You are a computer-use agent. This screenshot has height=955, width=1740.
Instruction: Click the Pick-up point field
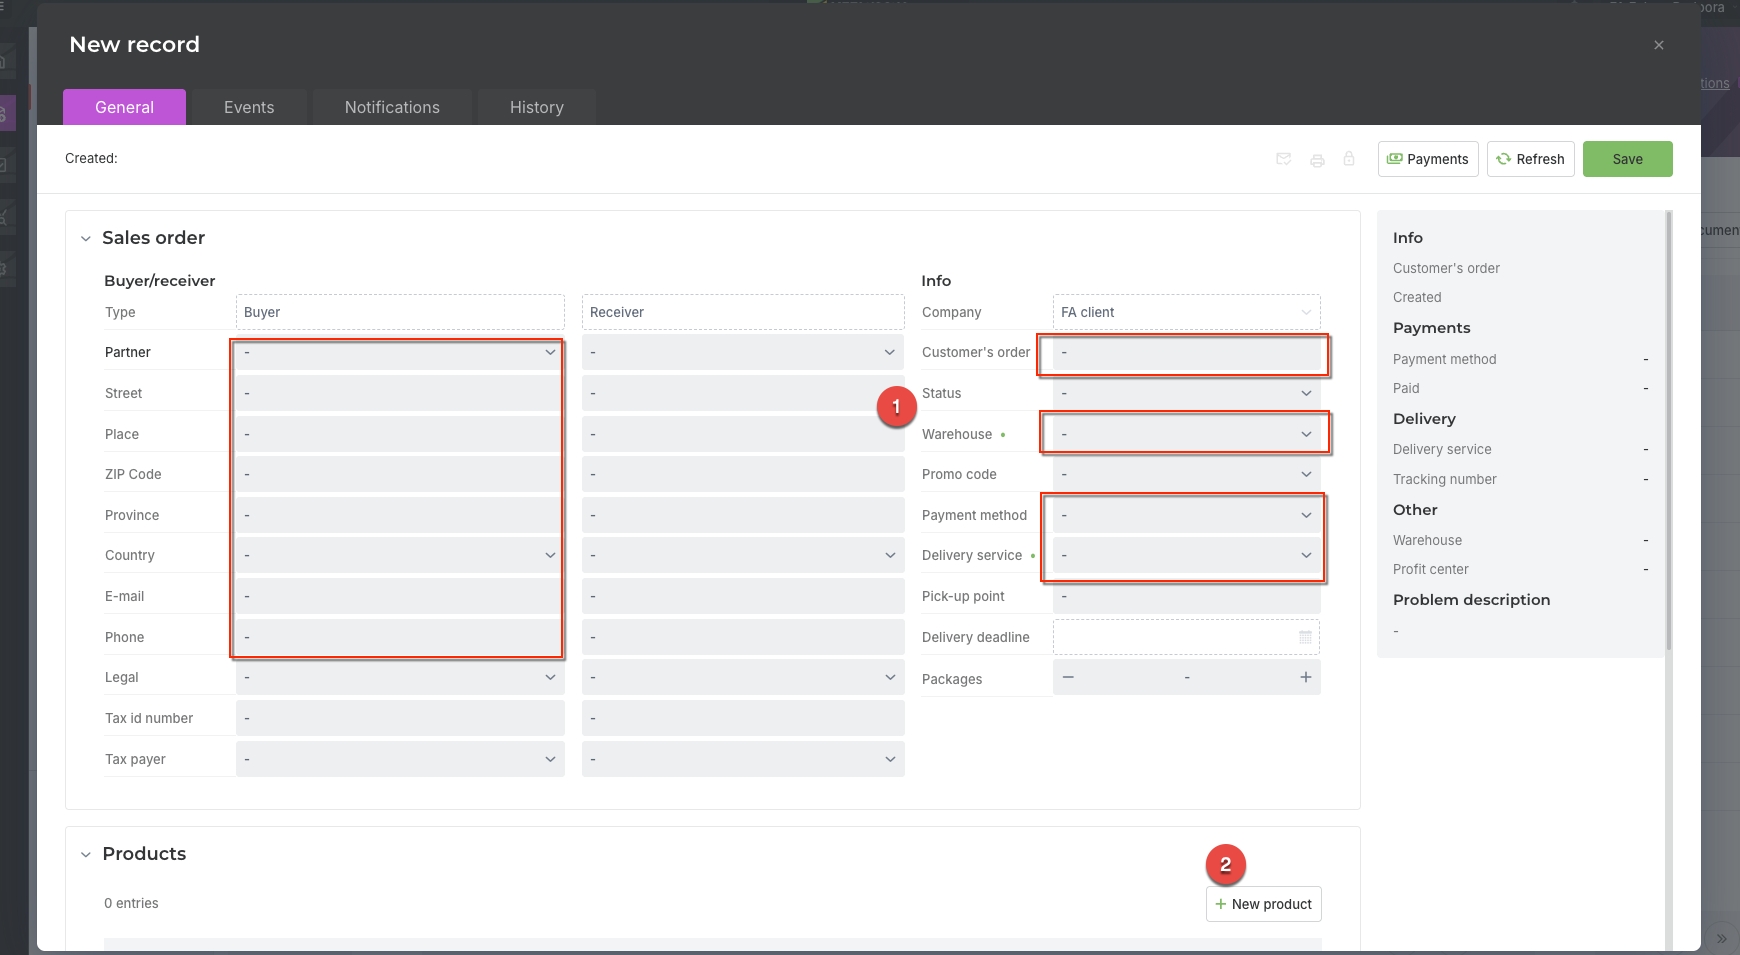tap(1186, 596)
